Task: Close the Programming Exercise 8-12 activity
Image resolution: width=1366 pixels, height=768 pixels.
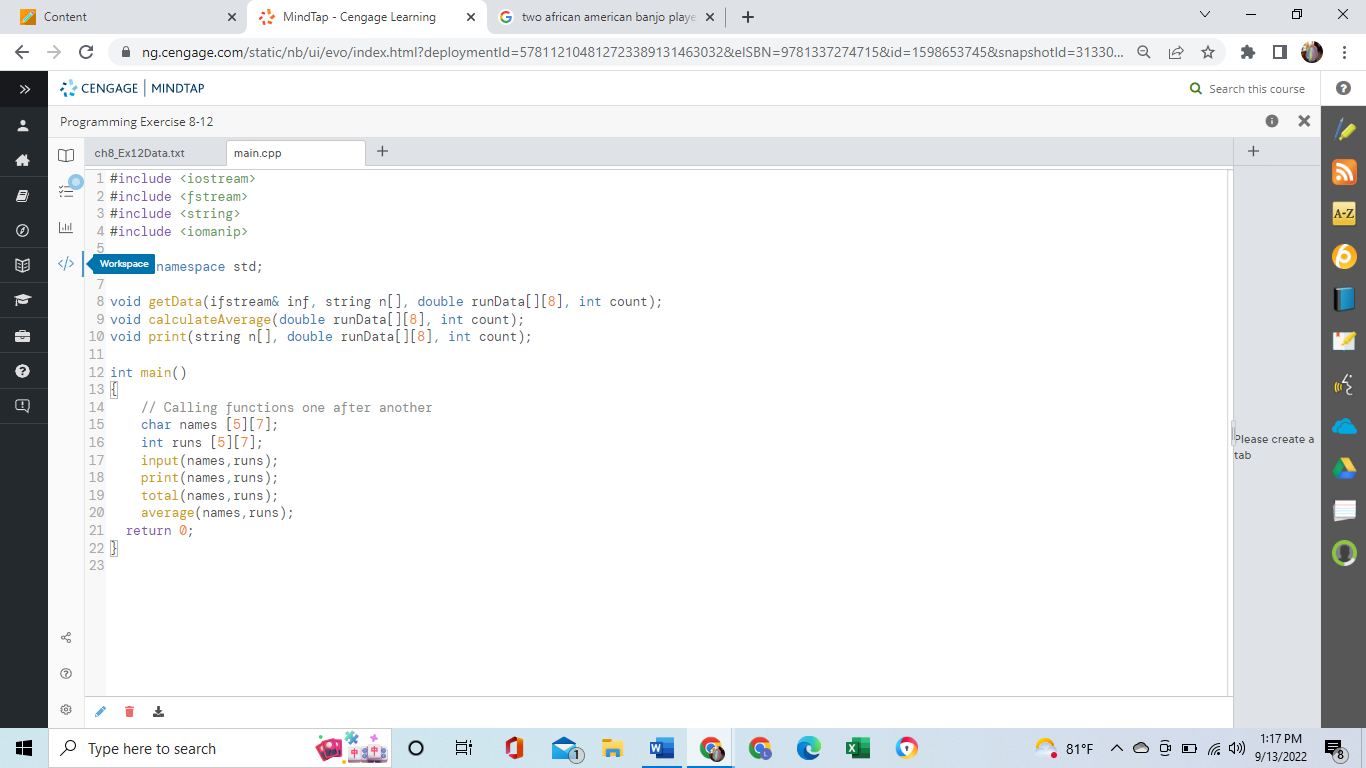Action: coord(1304,121)
